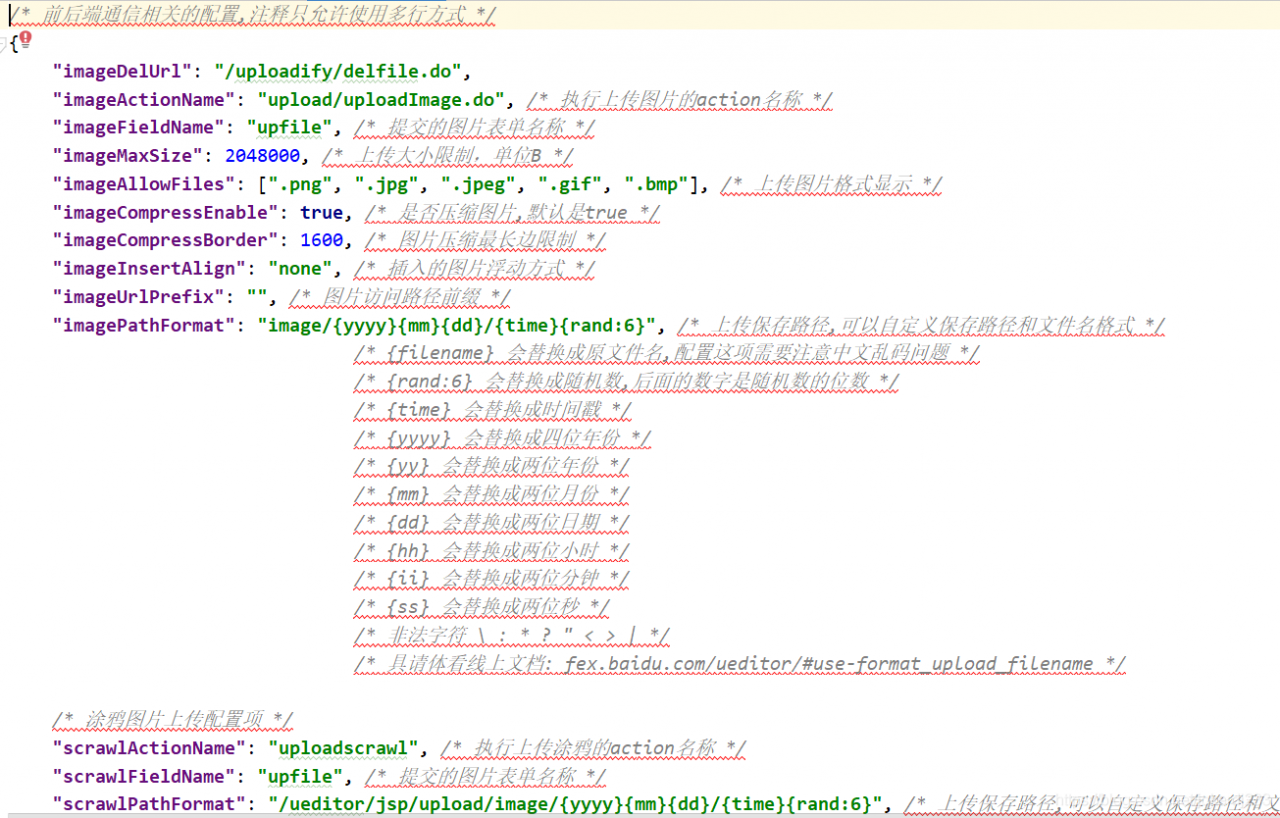Screen dimensions: 1280x818
Task: Click the comment "{ss} 会替换成两位秒"
Action: (481, 606)
